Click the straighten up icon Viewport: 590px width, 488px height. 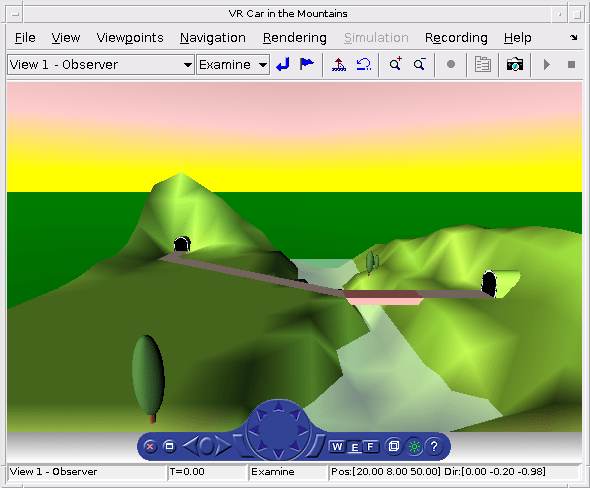(339, 65)
